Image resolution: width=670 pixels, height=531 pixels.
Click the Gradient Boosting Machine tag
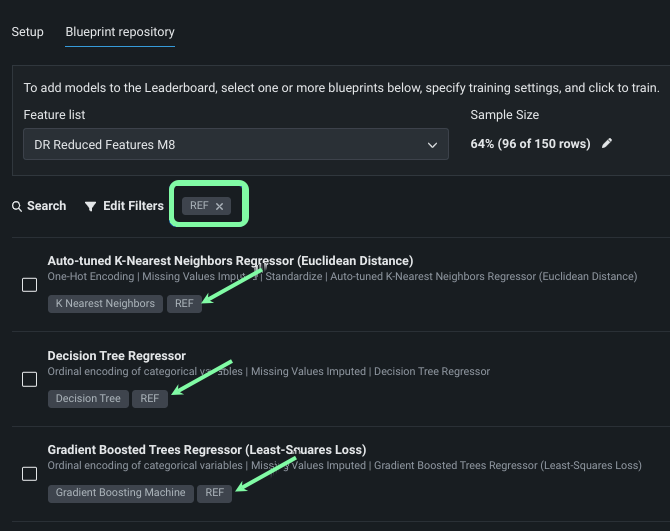click(120, 492)
